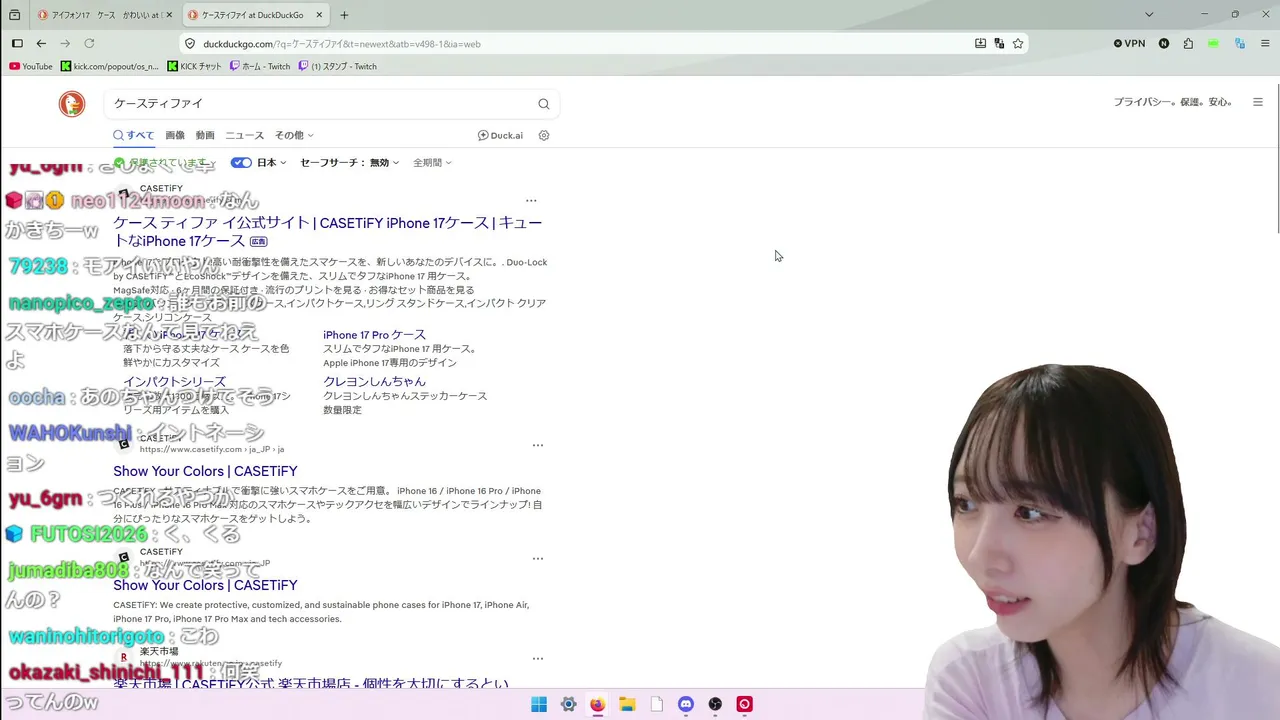1280x720 pixels.
Task: Click the install/download icon in address bar
Action: click(980, 44)
